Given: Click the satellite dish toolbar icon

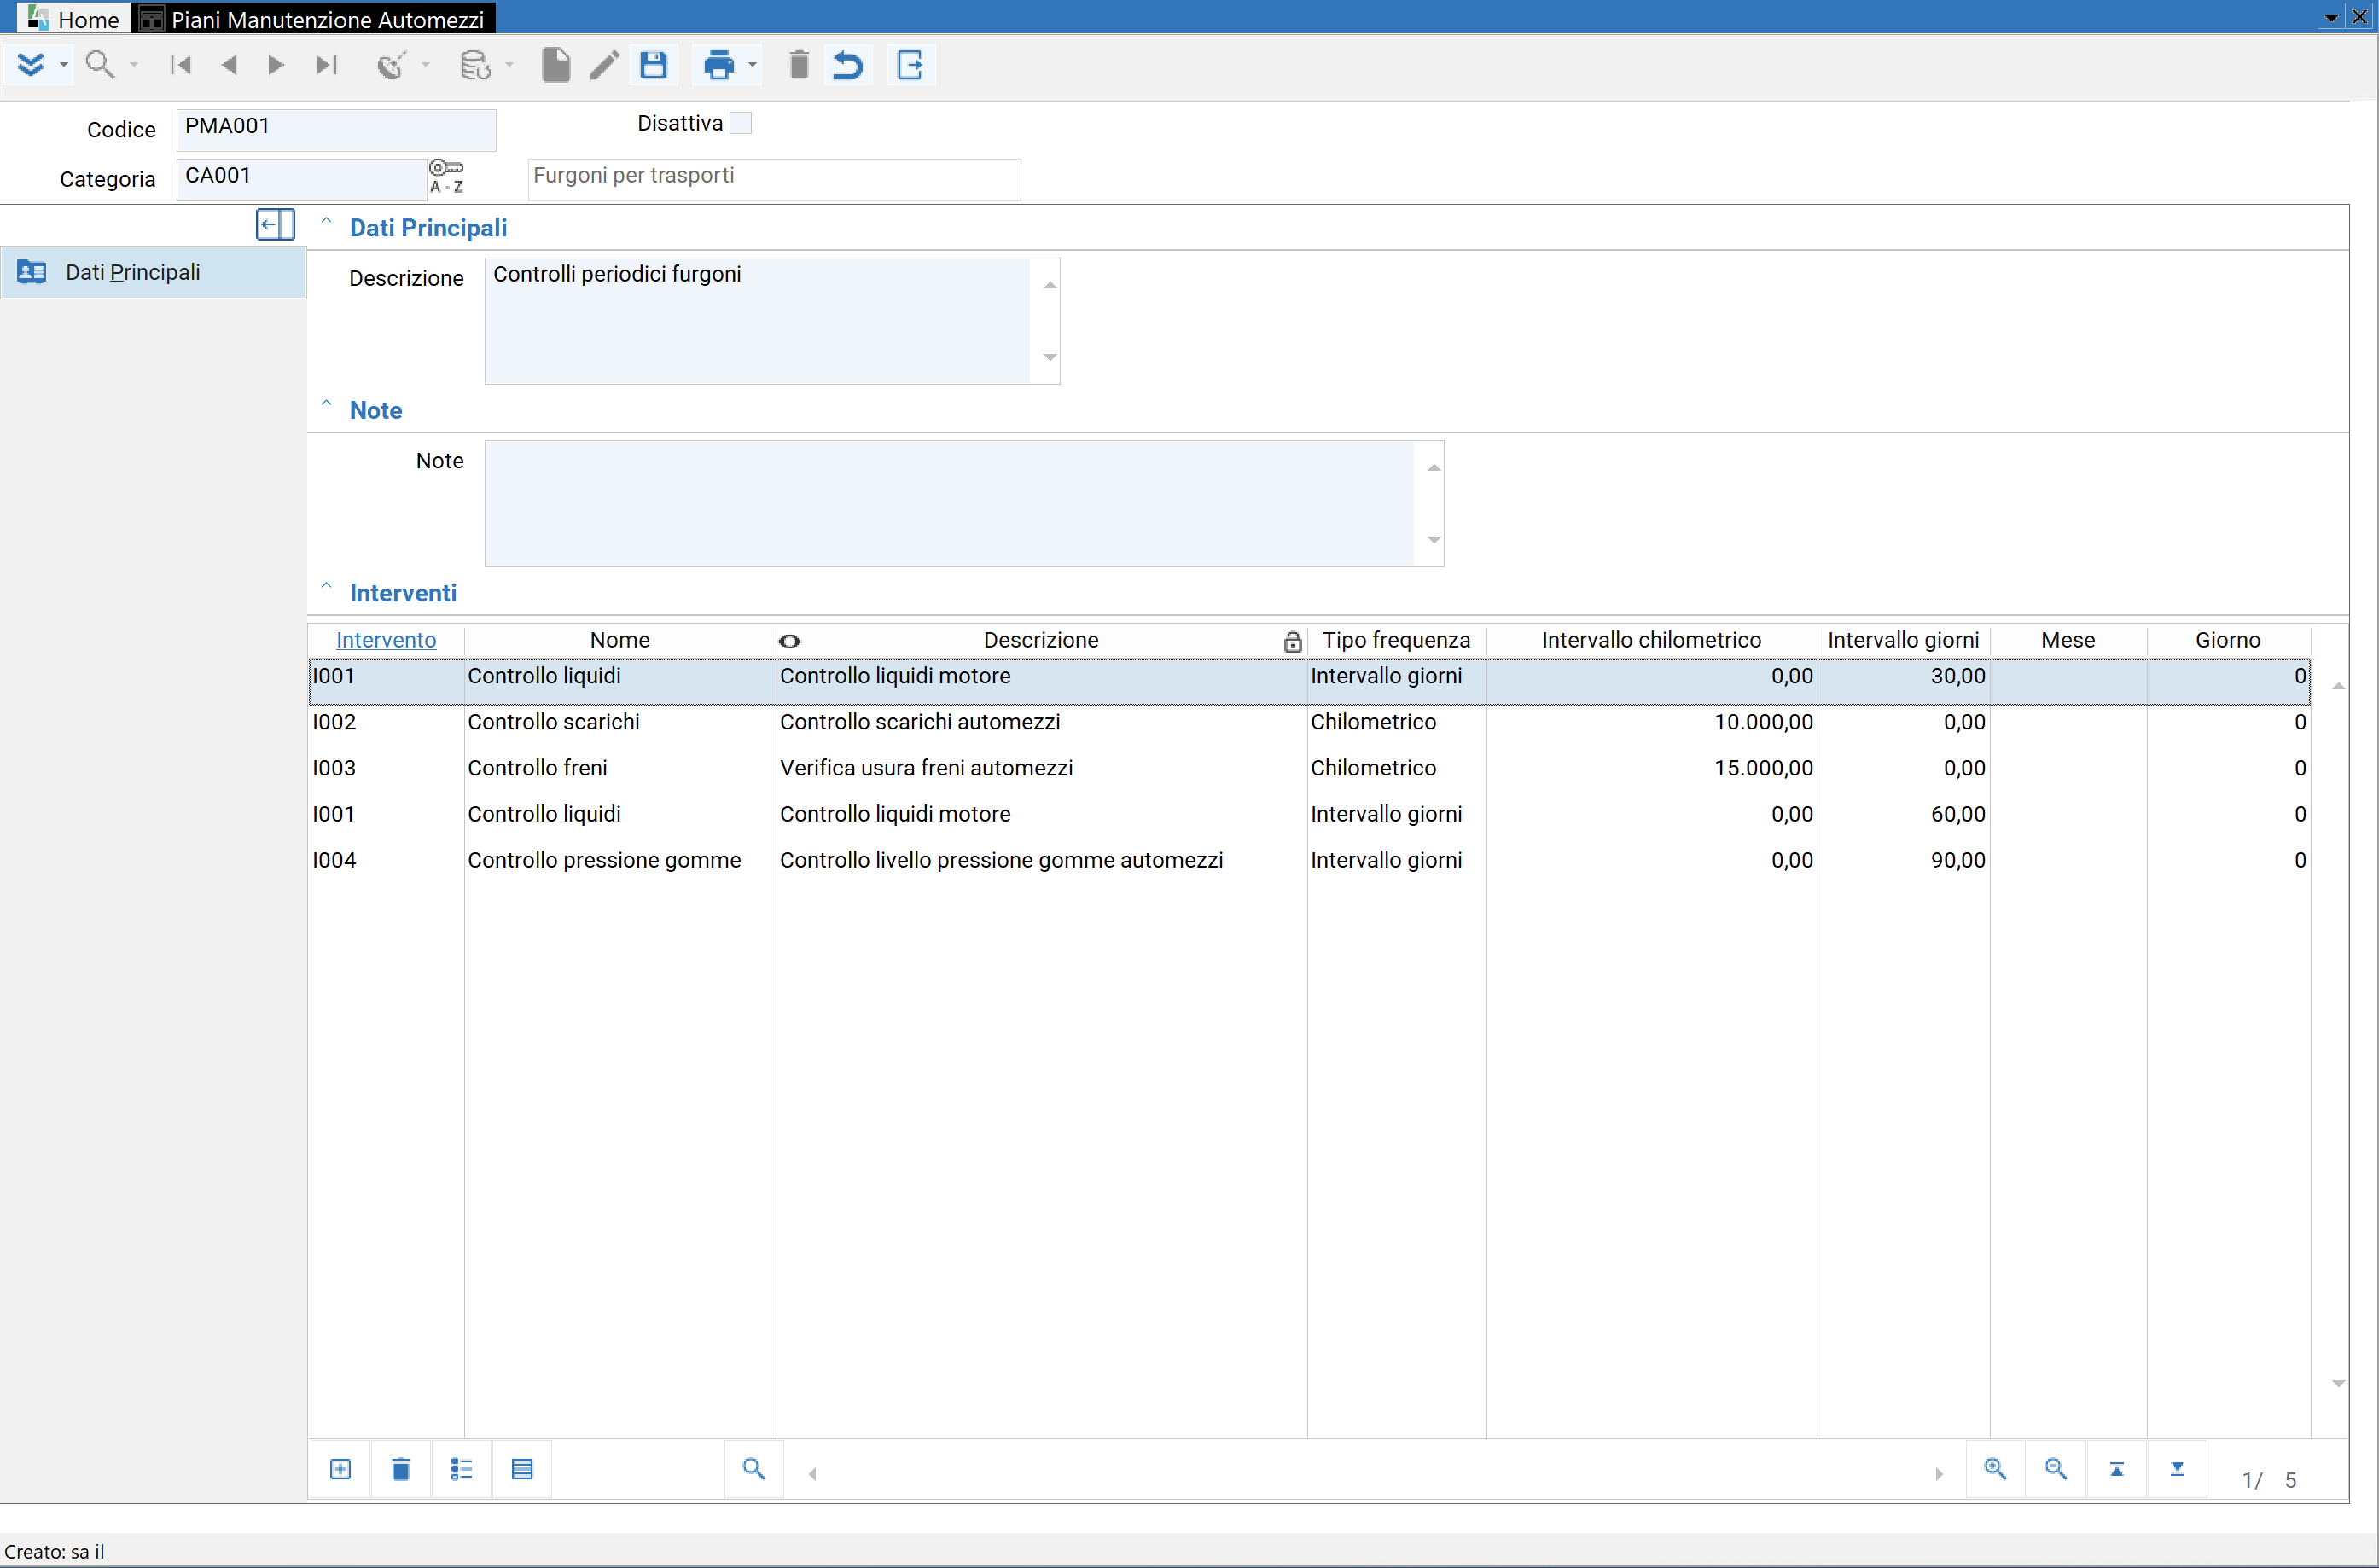Looking at the screenshot, I should 391,65.
